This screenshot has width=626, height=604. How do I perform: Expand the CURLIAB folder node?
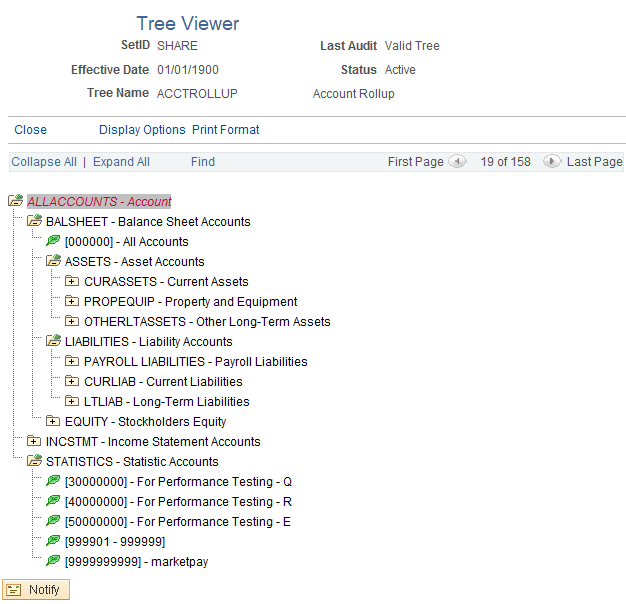click(x=72, y=381)
